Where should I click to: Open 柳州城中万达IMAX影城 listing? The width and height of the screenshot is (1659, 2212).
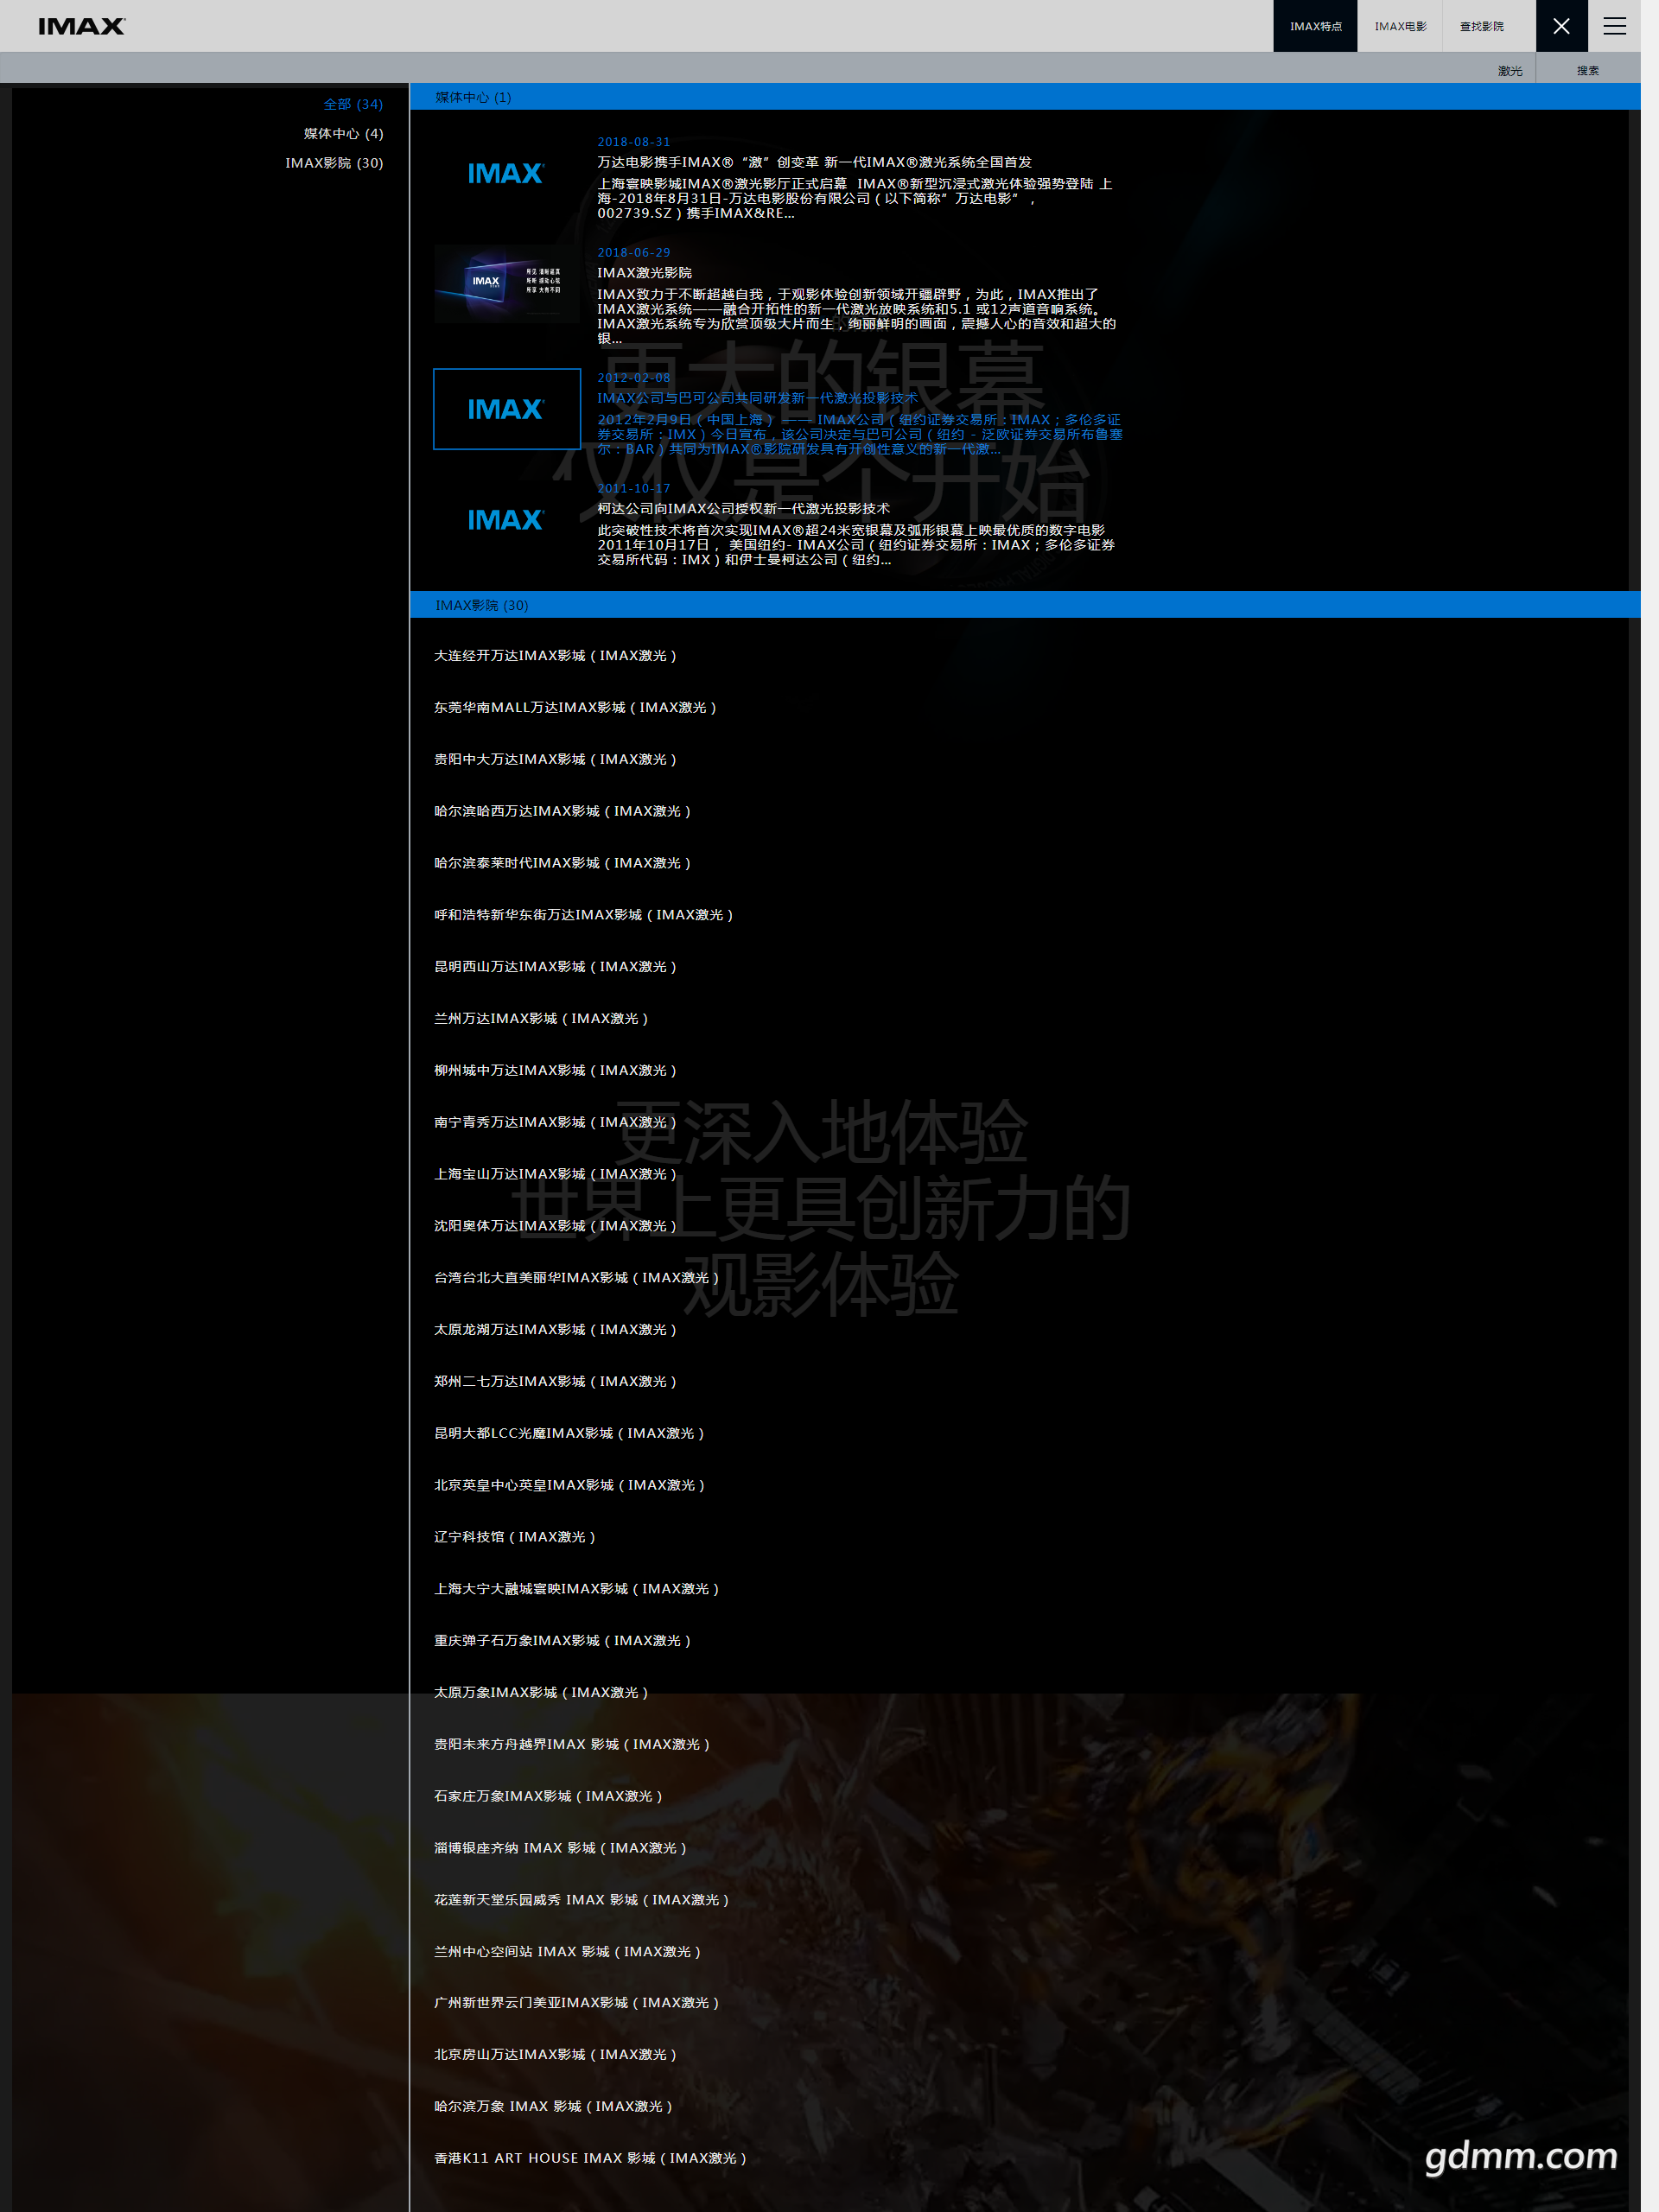(x=555, y=1070)
